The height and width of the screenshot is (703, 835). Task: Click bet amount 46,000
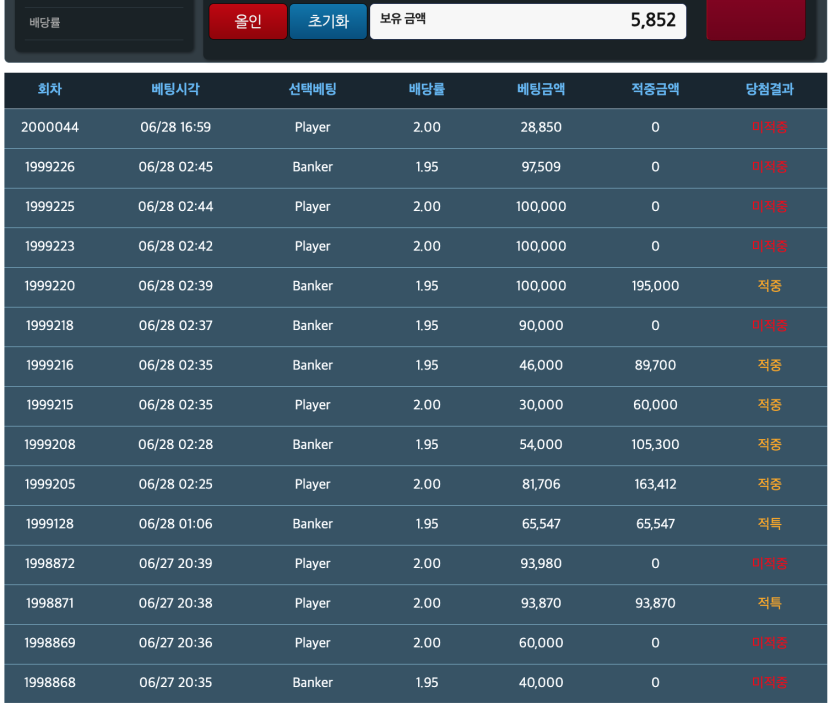[x=541, y=365]
